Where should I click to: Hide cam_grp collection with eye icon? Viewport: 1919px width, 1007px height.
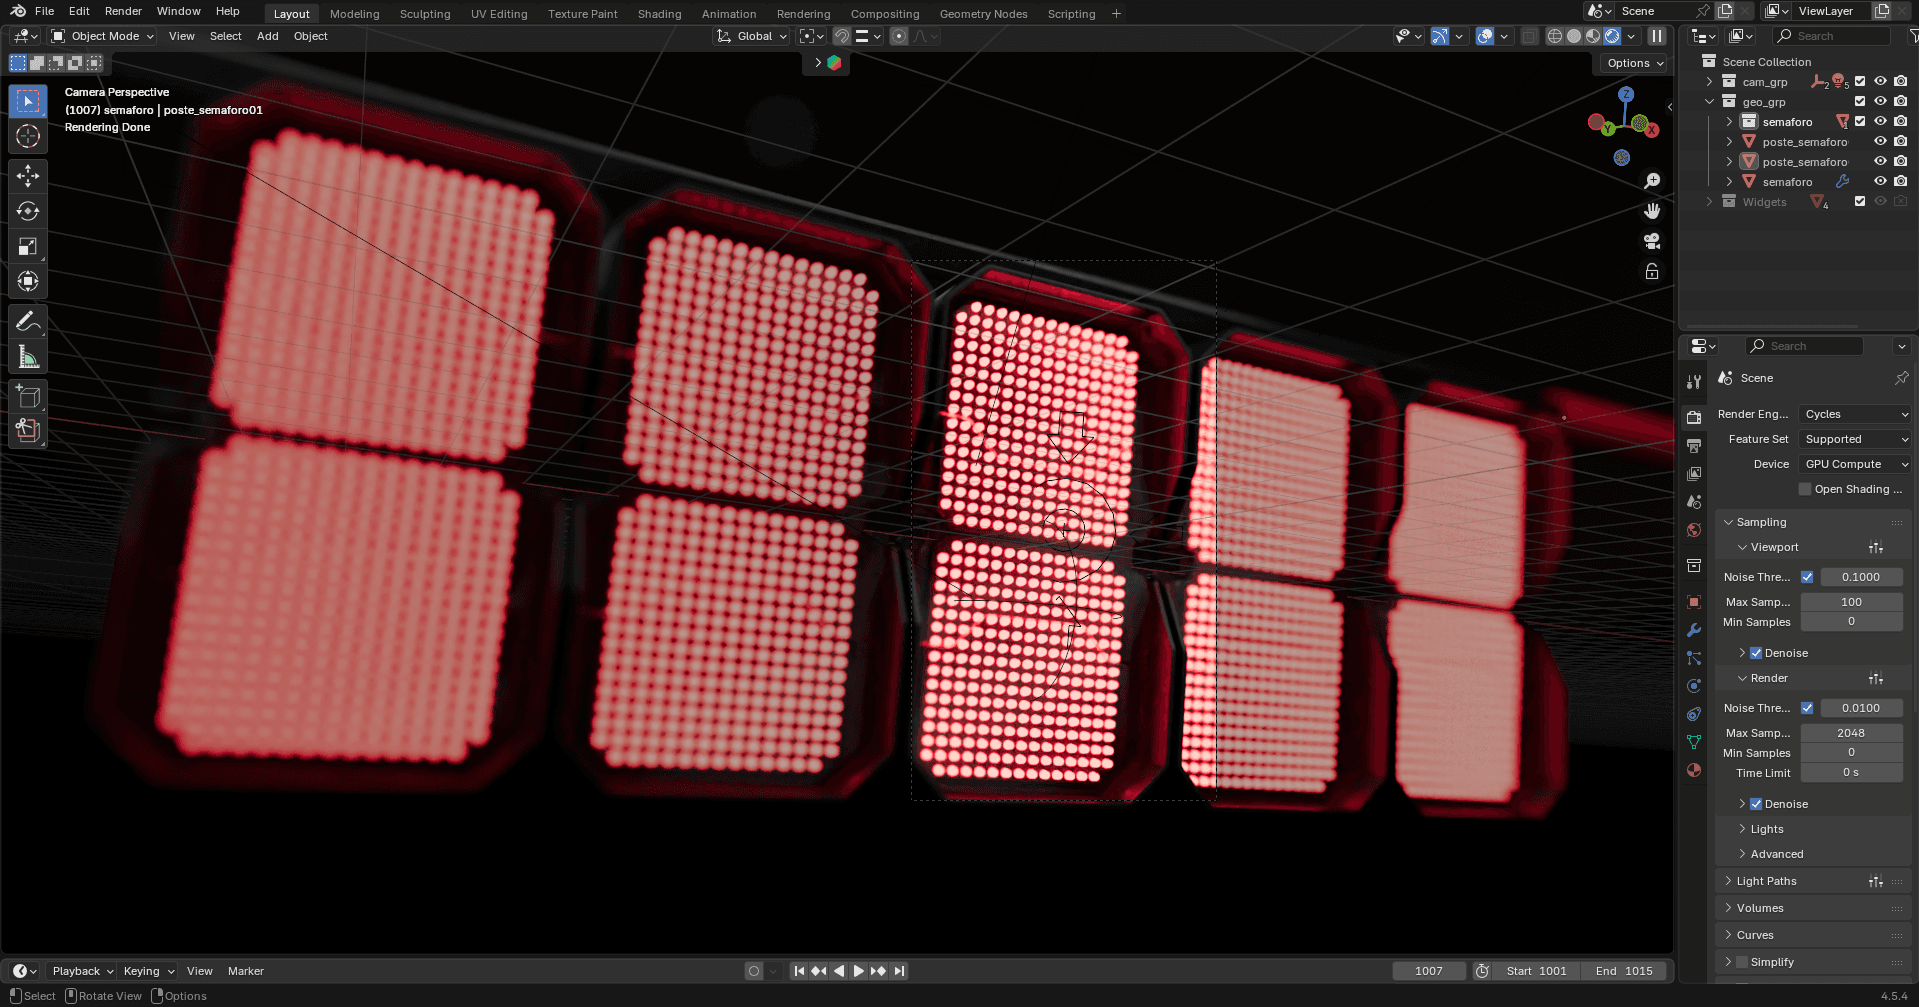click(x=1880, y=82)
